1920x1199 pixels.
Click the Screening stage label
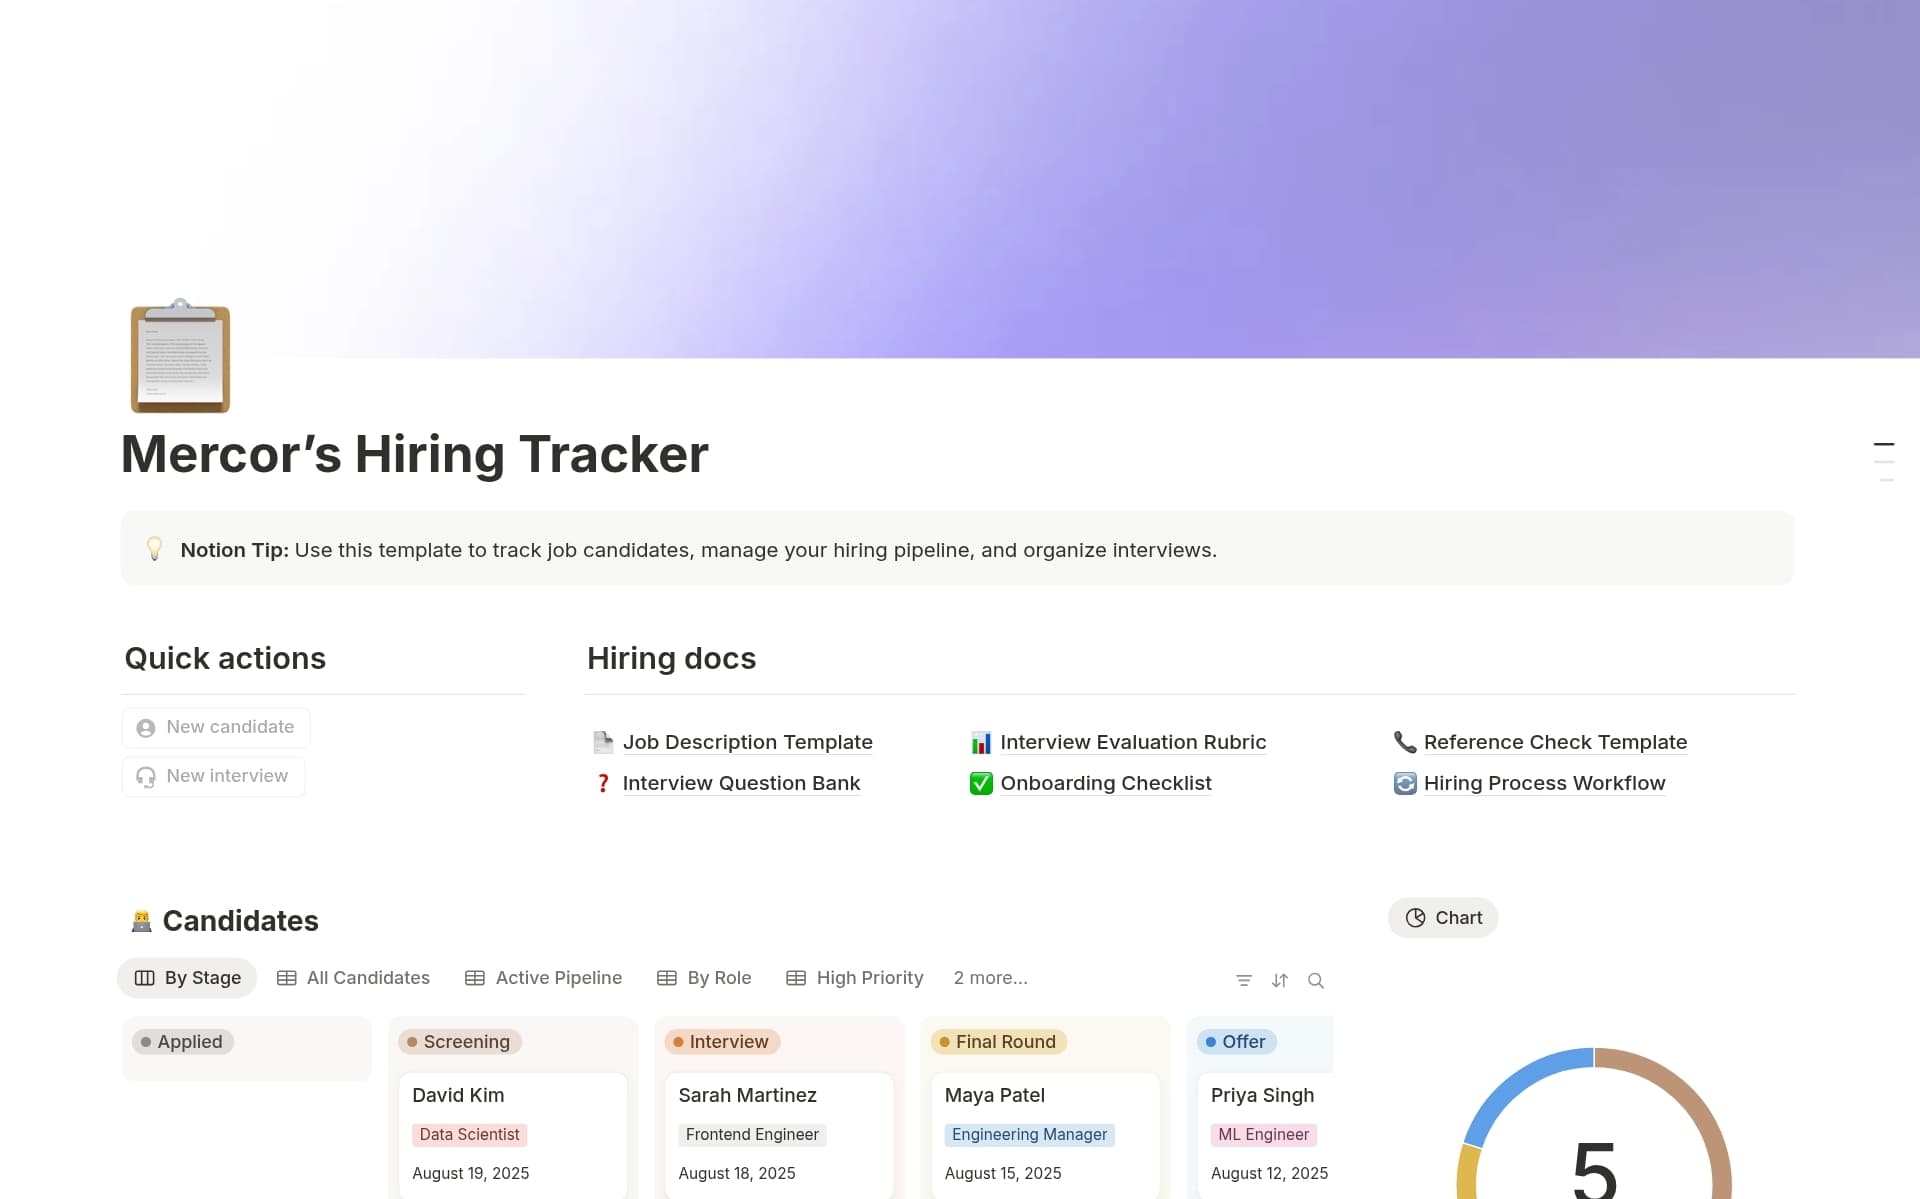(x=460, y=1042)
